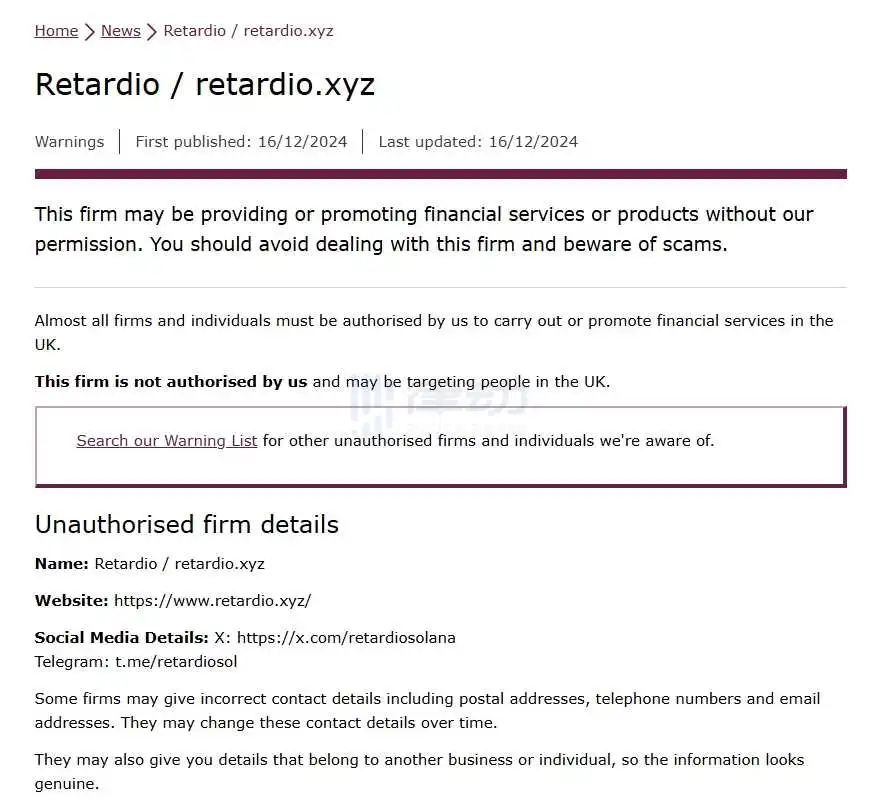
Task: Click the bordered warning list callout box
Action: [441, 447]
